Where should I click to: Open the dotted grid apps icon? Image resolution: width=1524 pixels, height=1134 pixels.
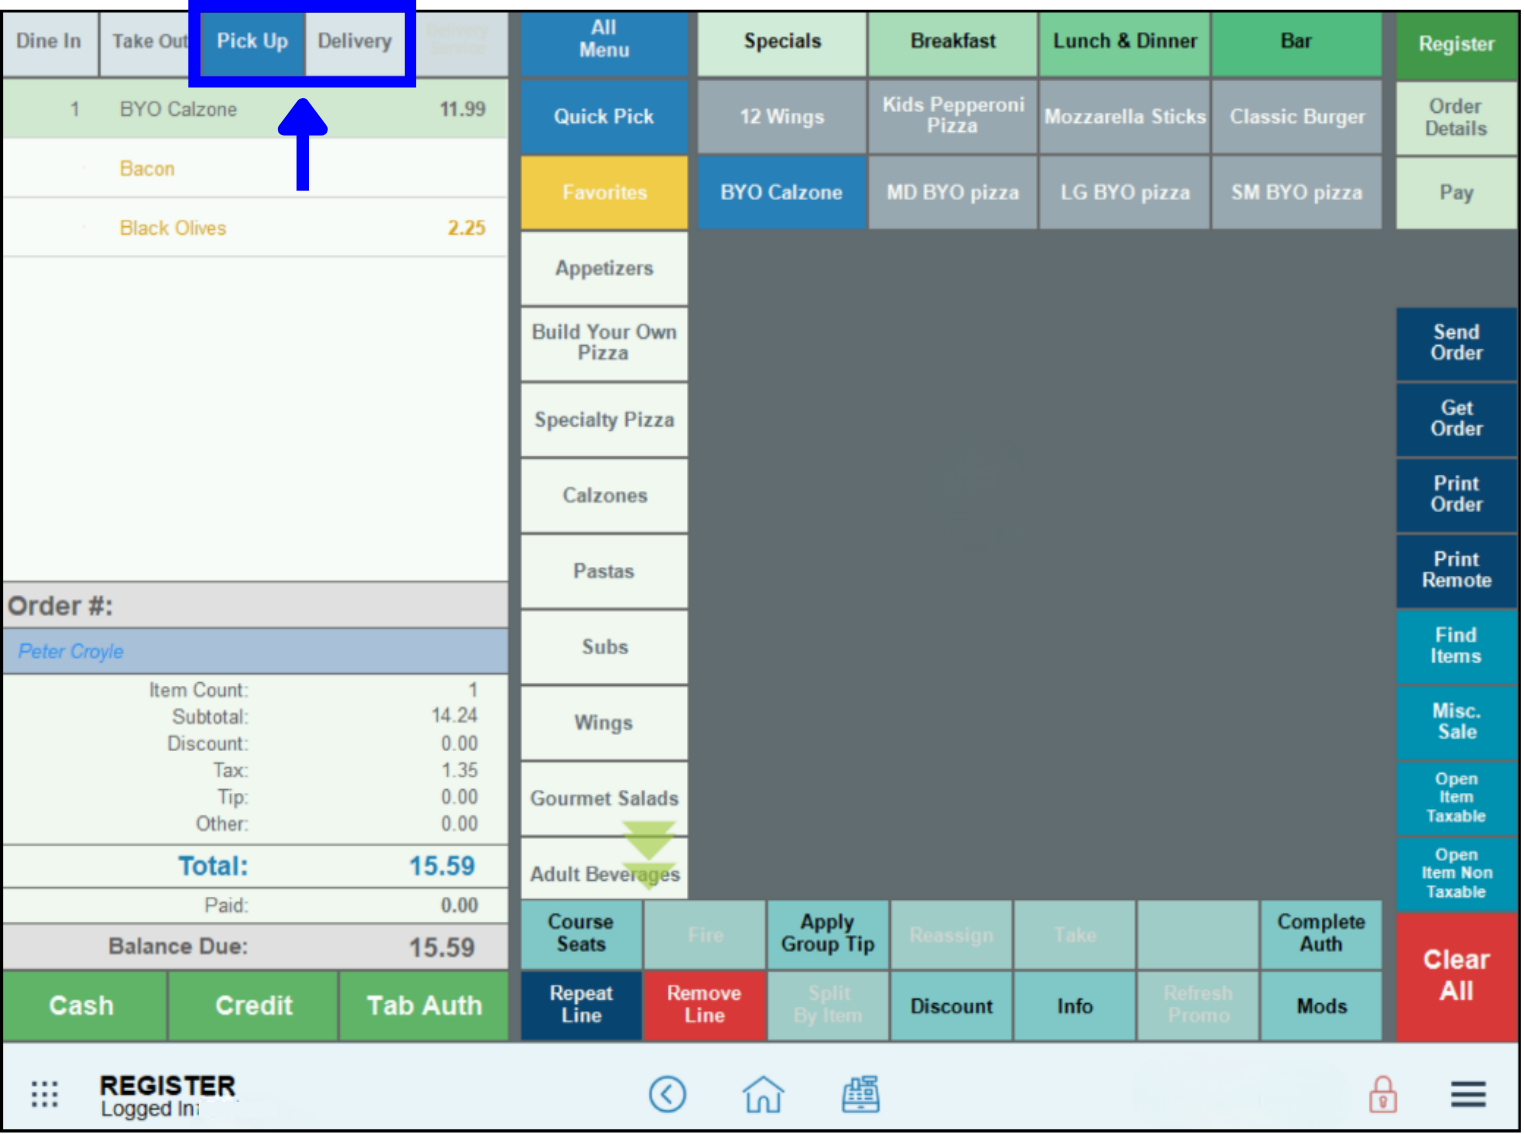[45, 1094]
